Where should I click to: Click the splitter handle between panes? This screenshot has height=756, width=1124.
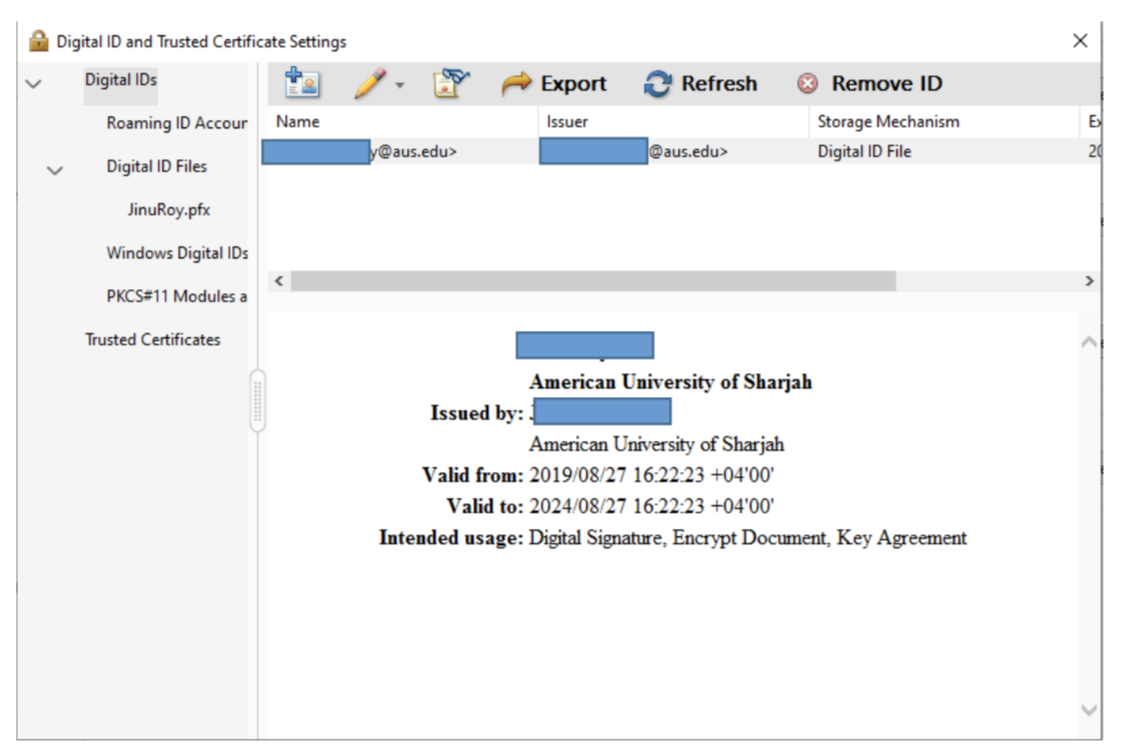(257, 401)
